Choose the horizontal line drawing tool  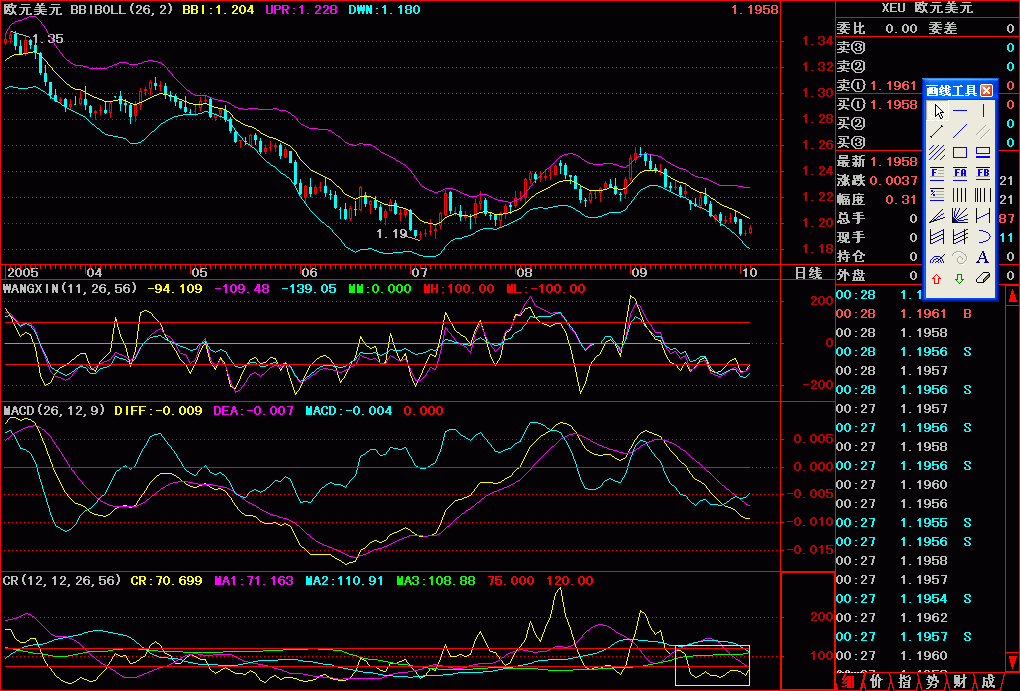[x=960, y=111]
